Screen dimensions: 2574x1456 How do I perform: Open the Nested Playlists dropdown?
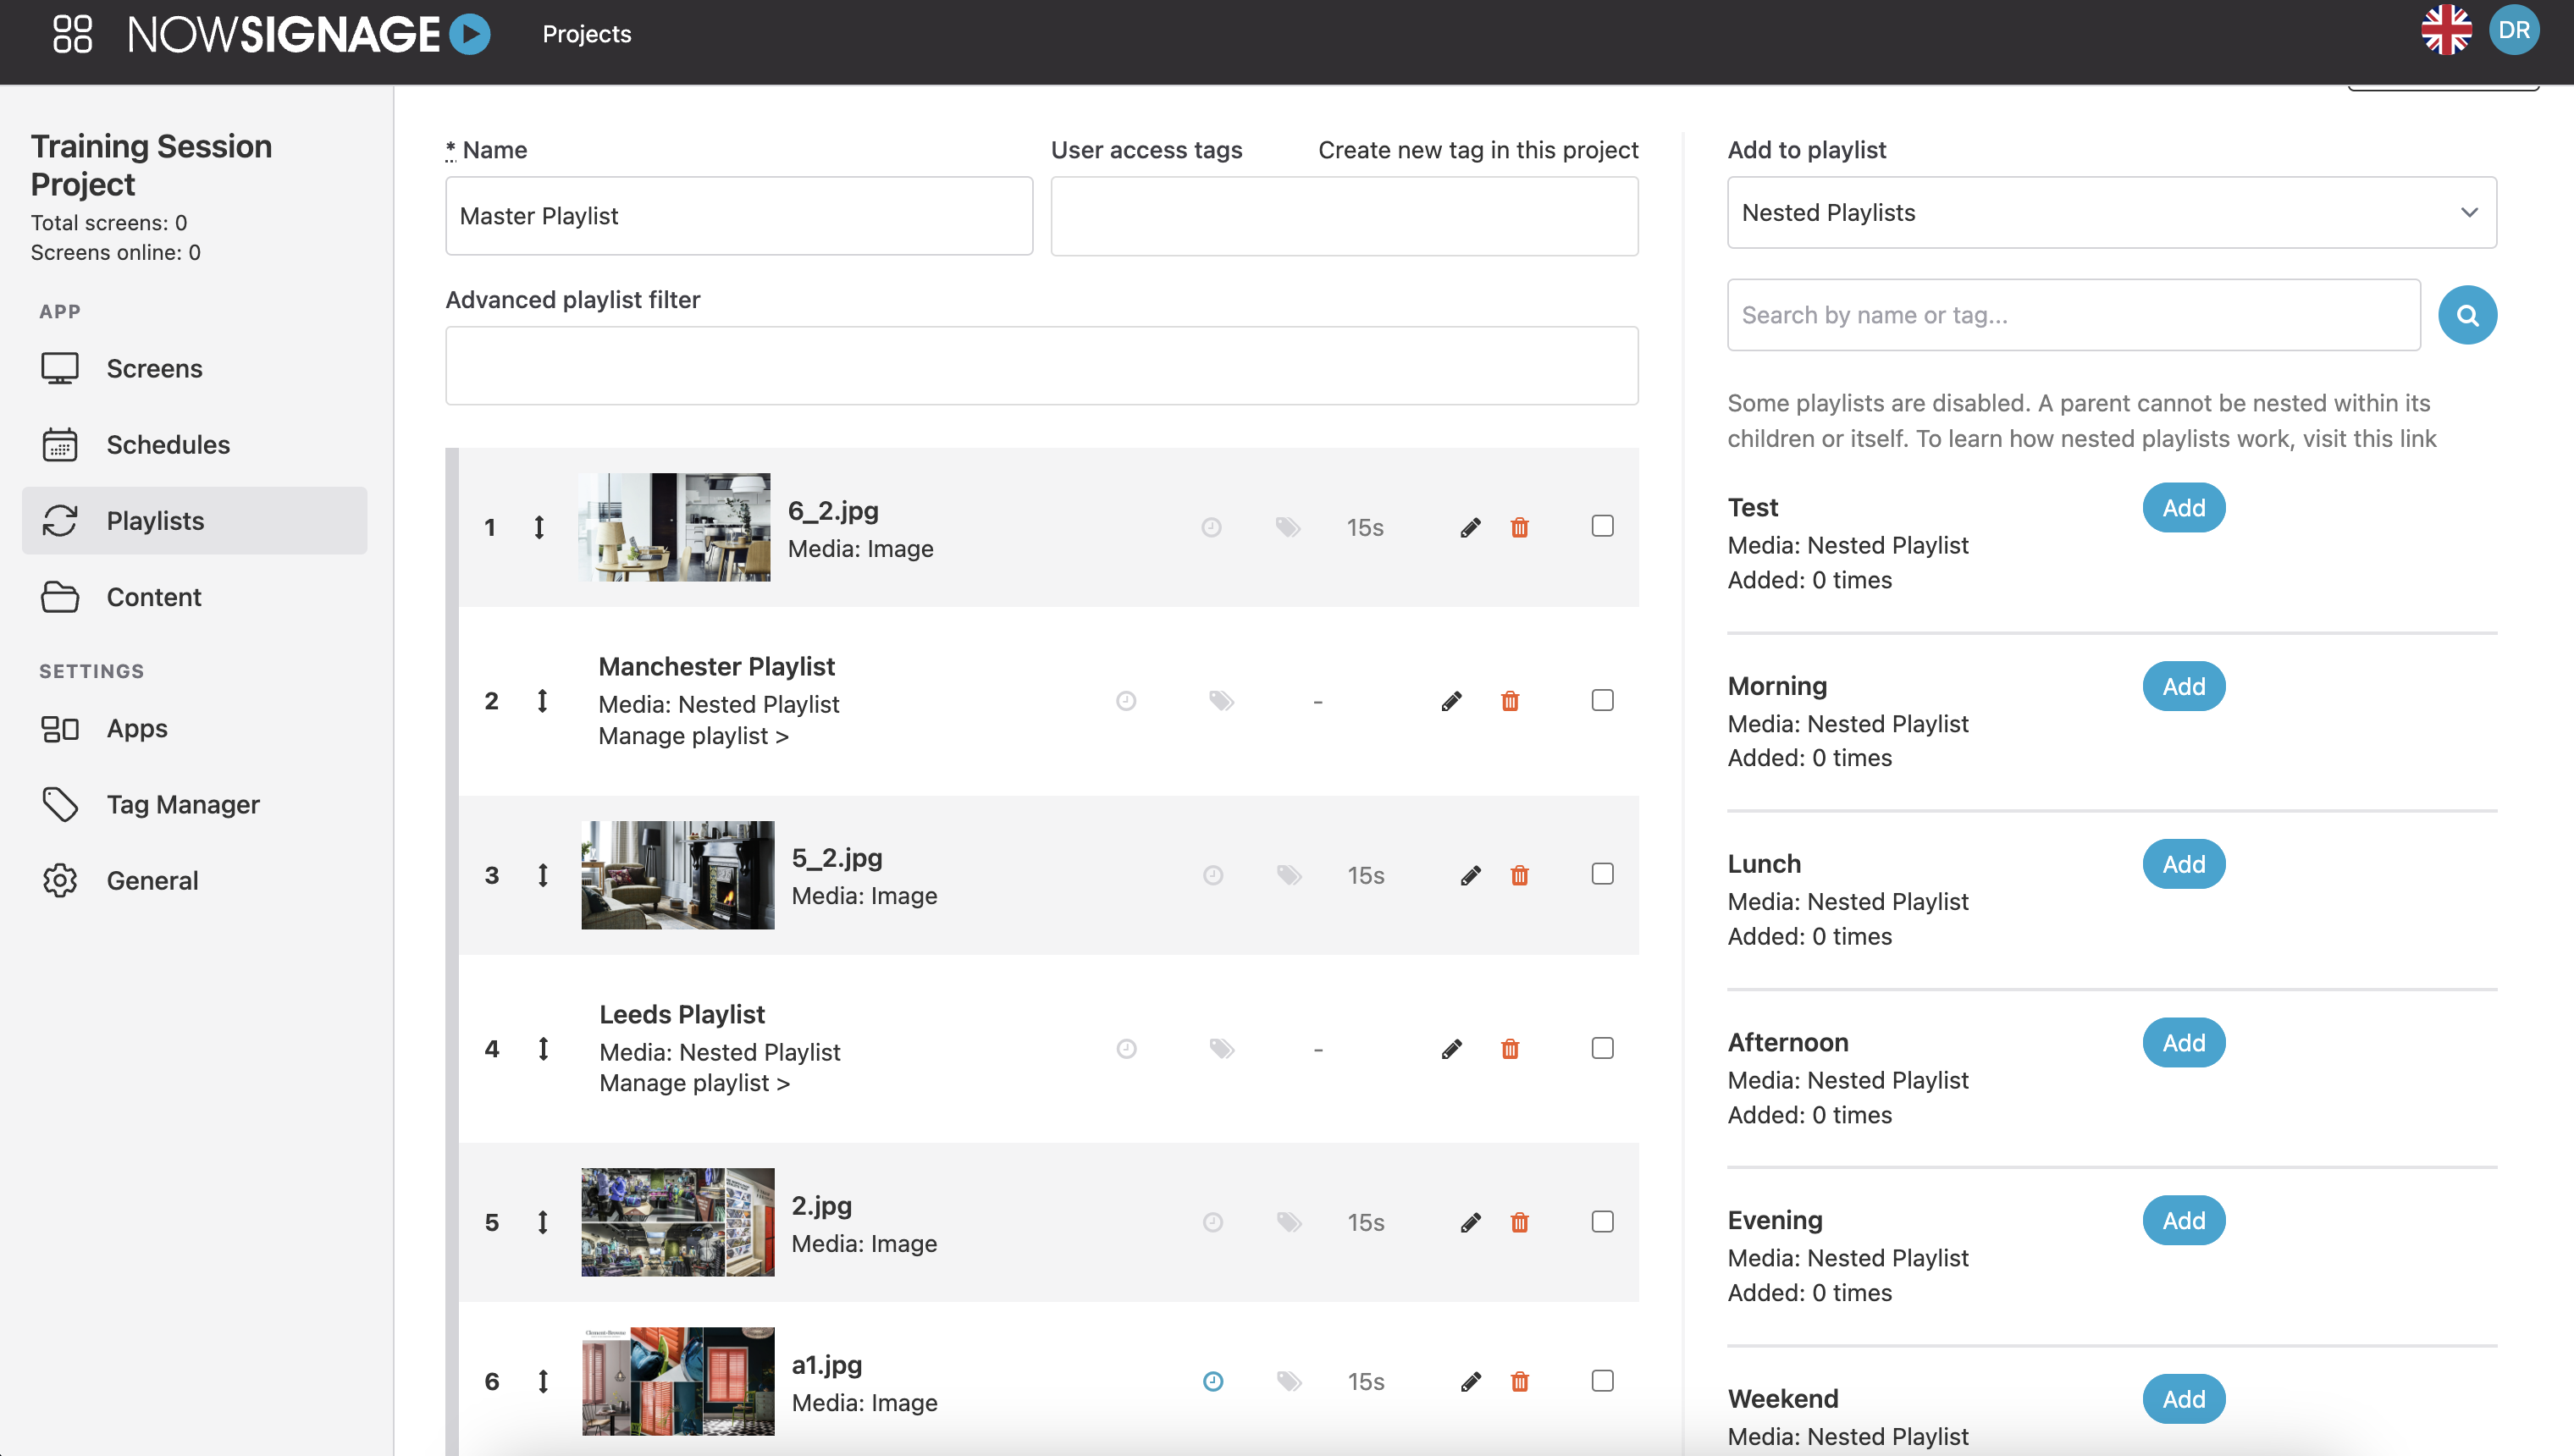point(2112,212)
